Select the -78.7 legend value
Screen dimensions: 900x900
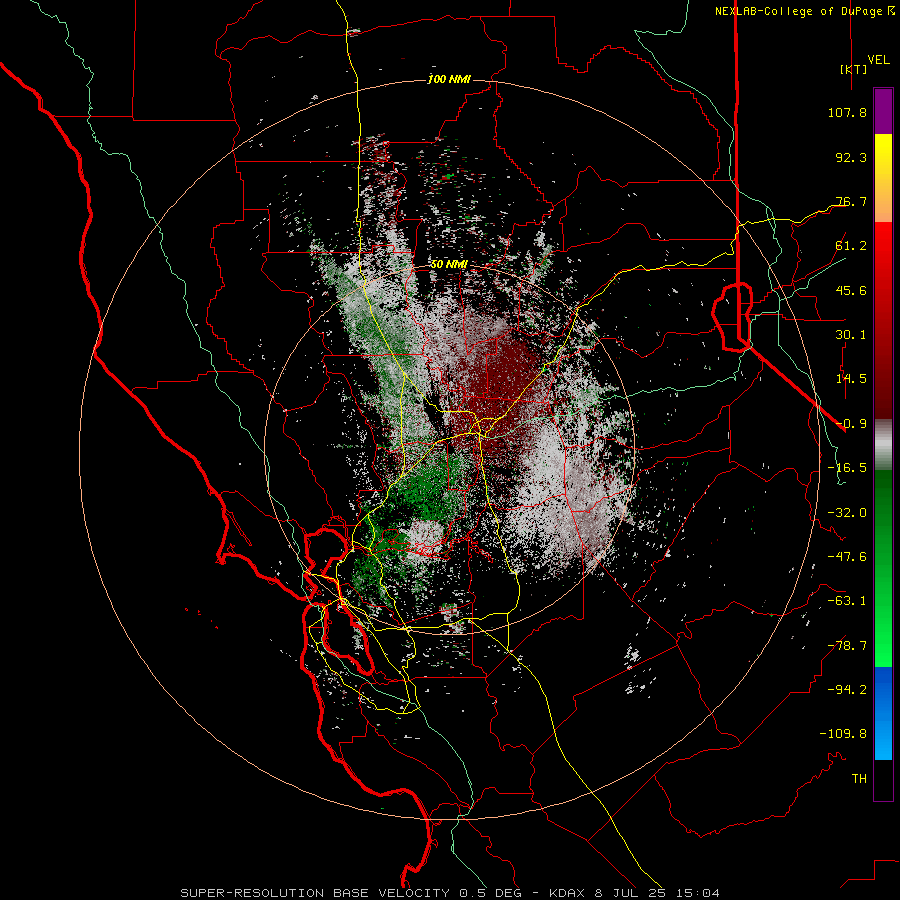pyautogui.click(x=847, y=646)
